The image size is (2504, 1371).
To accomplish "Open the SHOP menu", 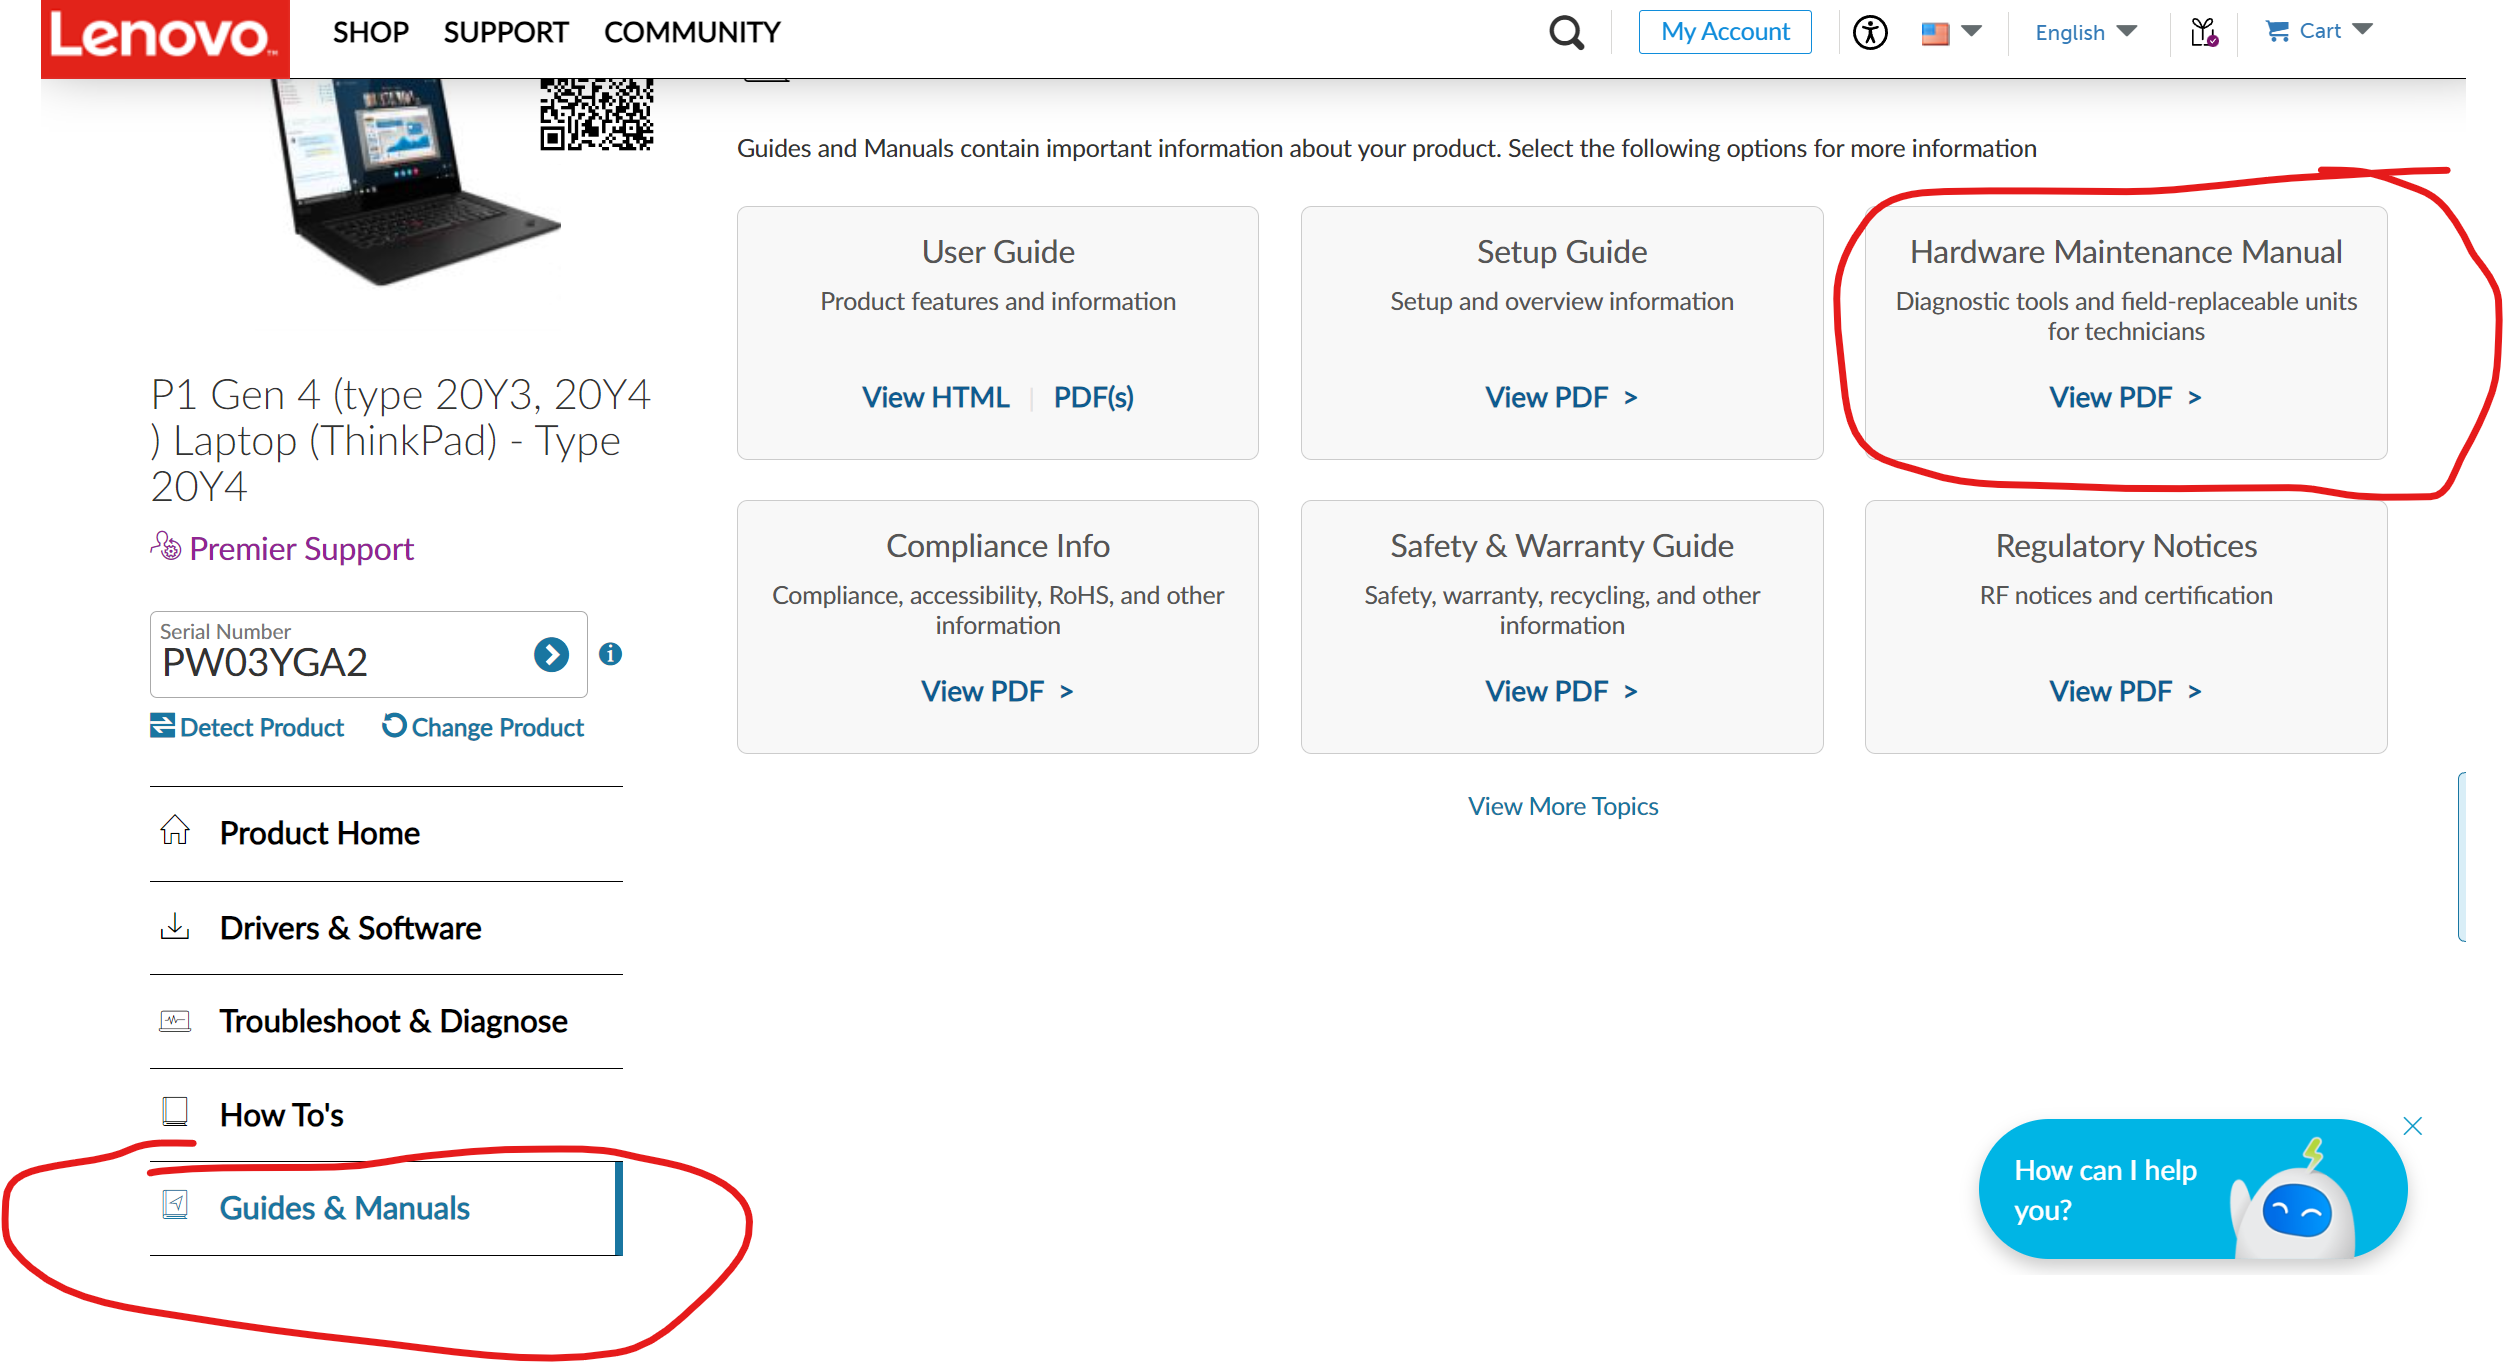I will (370, 33).
